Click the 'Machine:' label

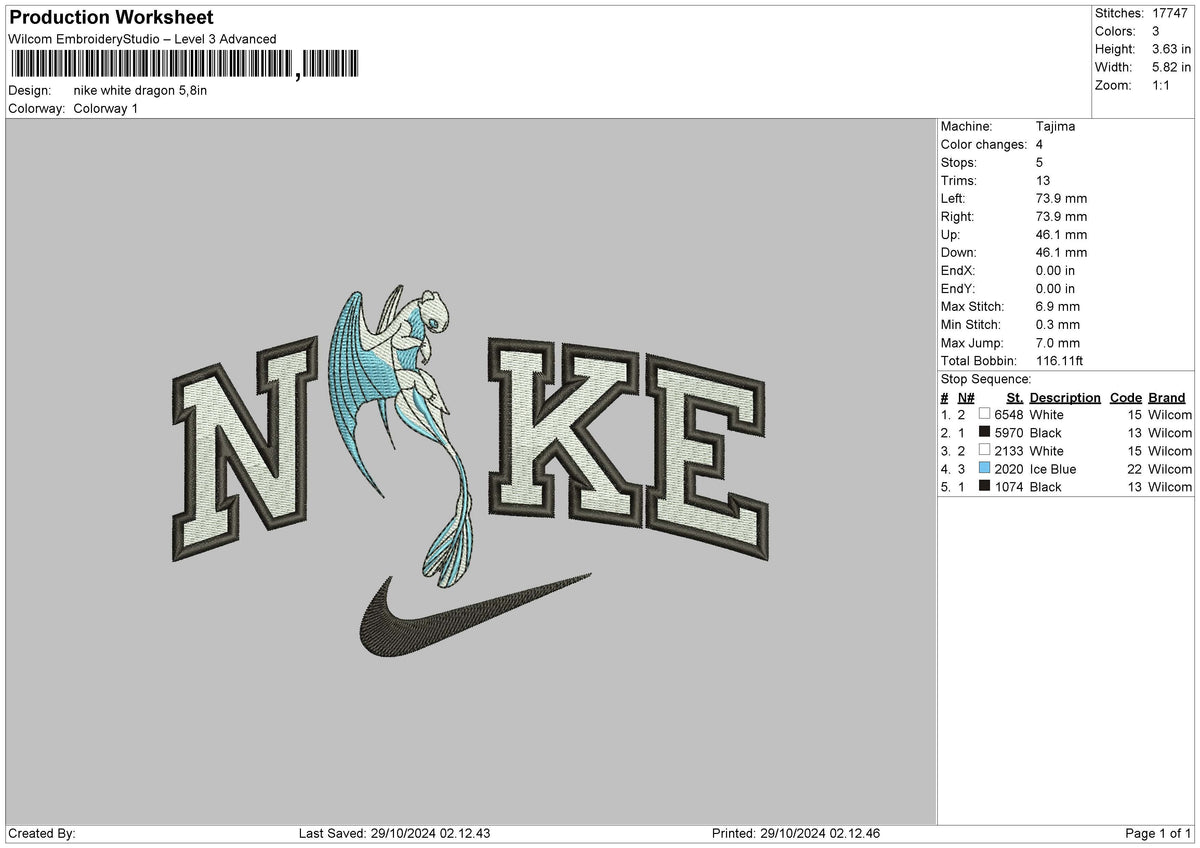pos(966,126)
